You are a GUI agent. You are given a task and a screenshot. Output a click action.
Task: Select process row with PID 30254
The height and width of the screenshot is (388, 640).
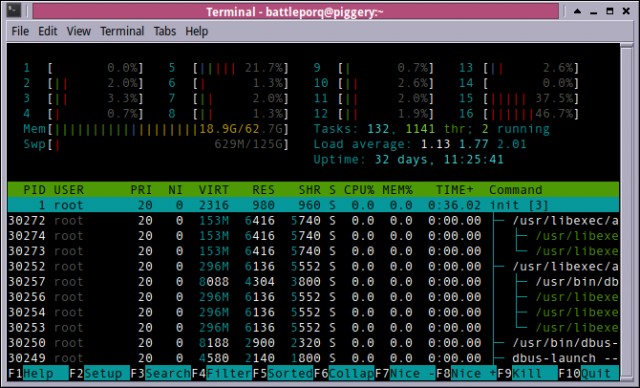tap(313, 312)
